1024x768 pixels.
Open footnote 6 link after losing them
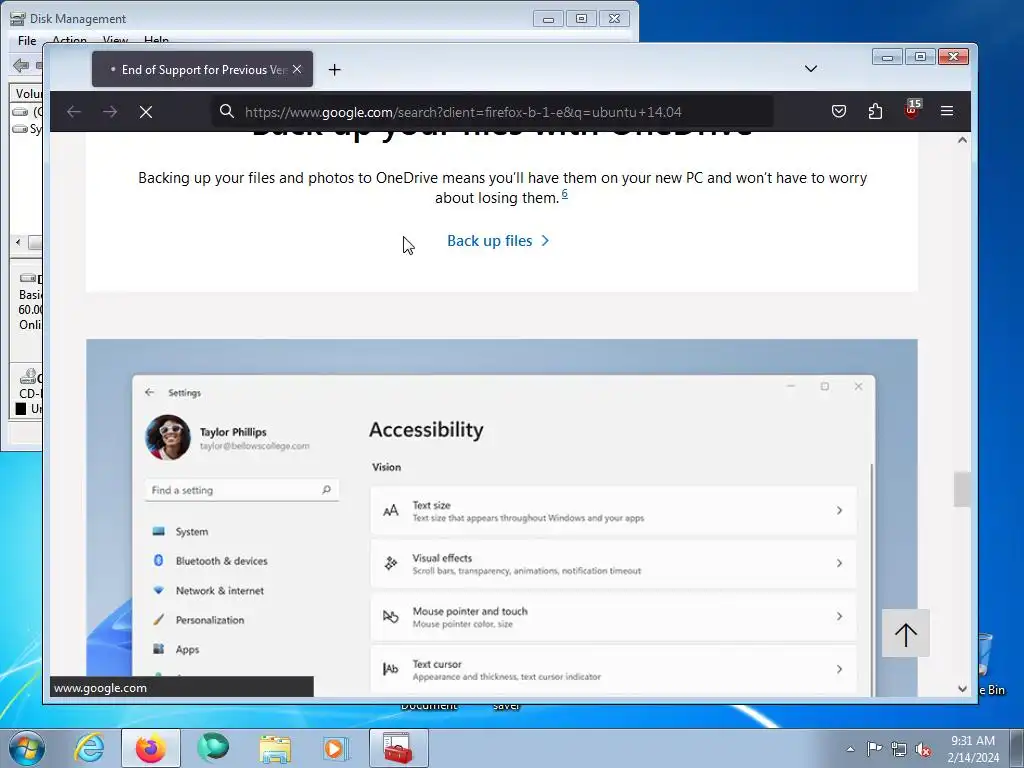(x=565, y=194)
